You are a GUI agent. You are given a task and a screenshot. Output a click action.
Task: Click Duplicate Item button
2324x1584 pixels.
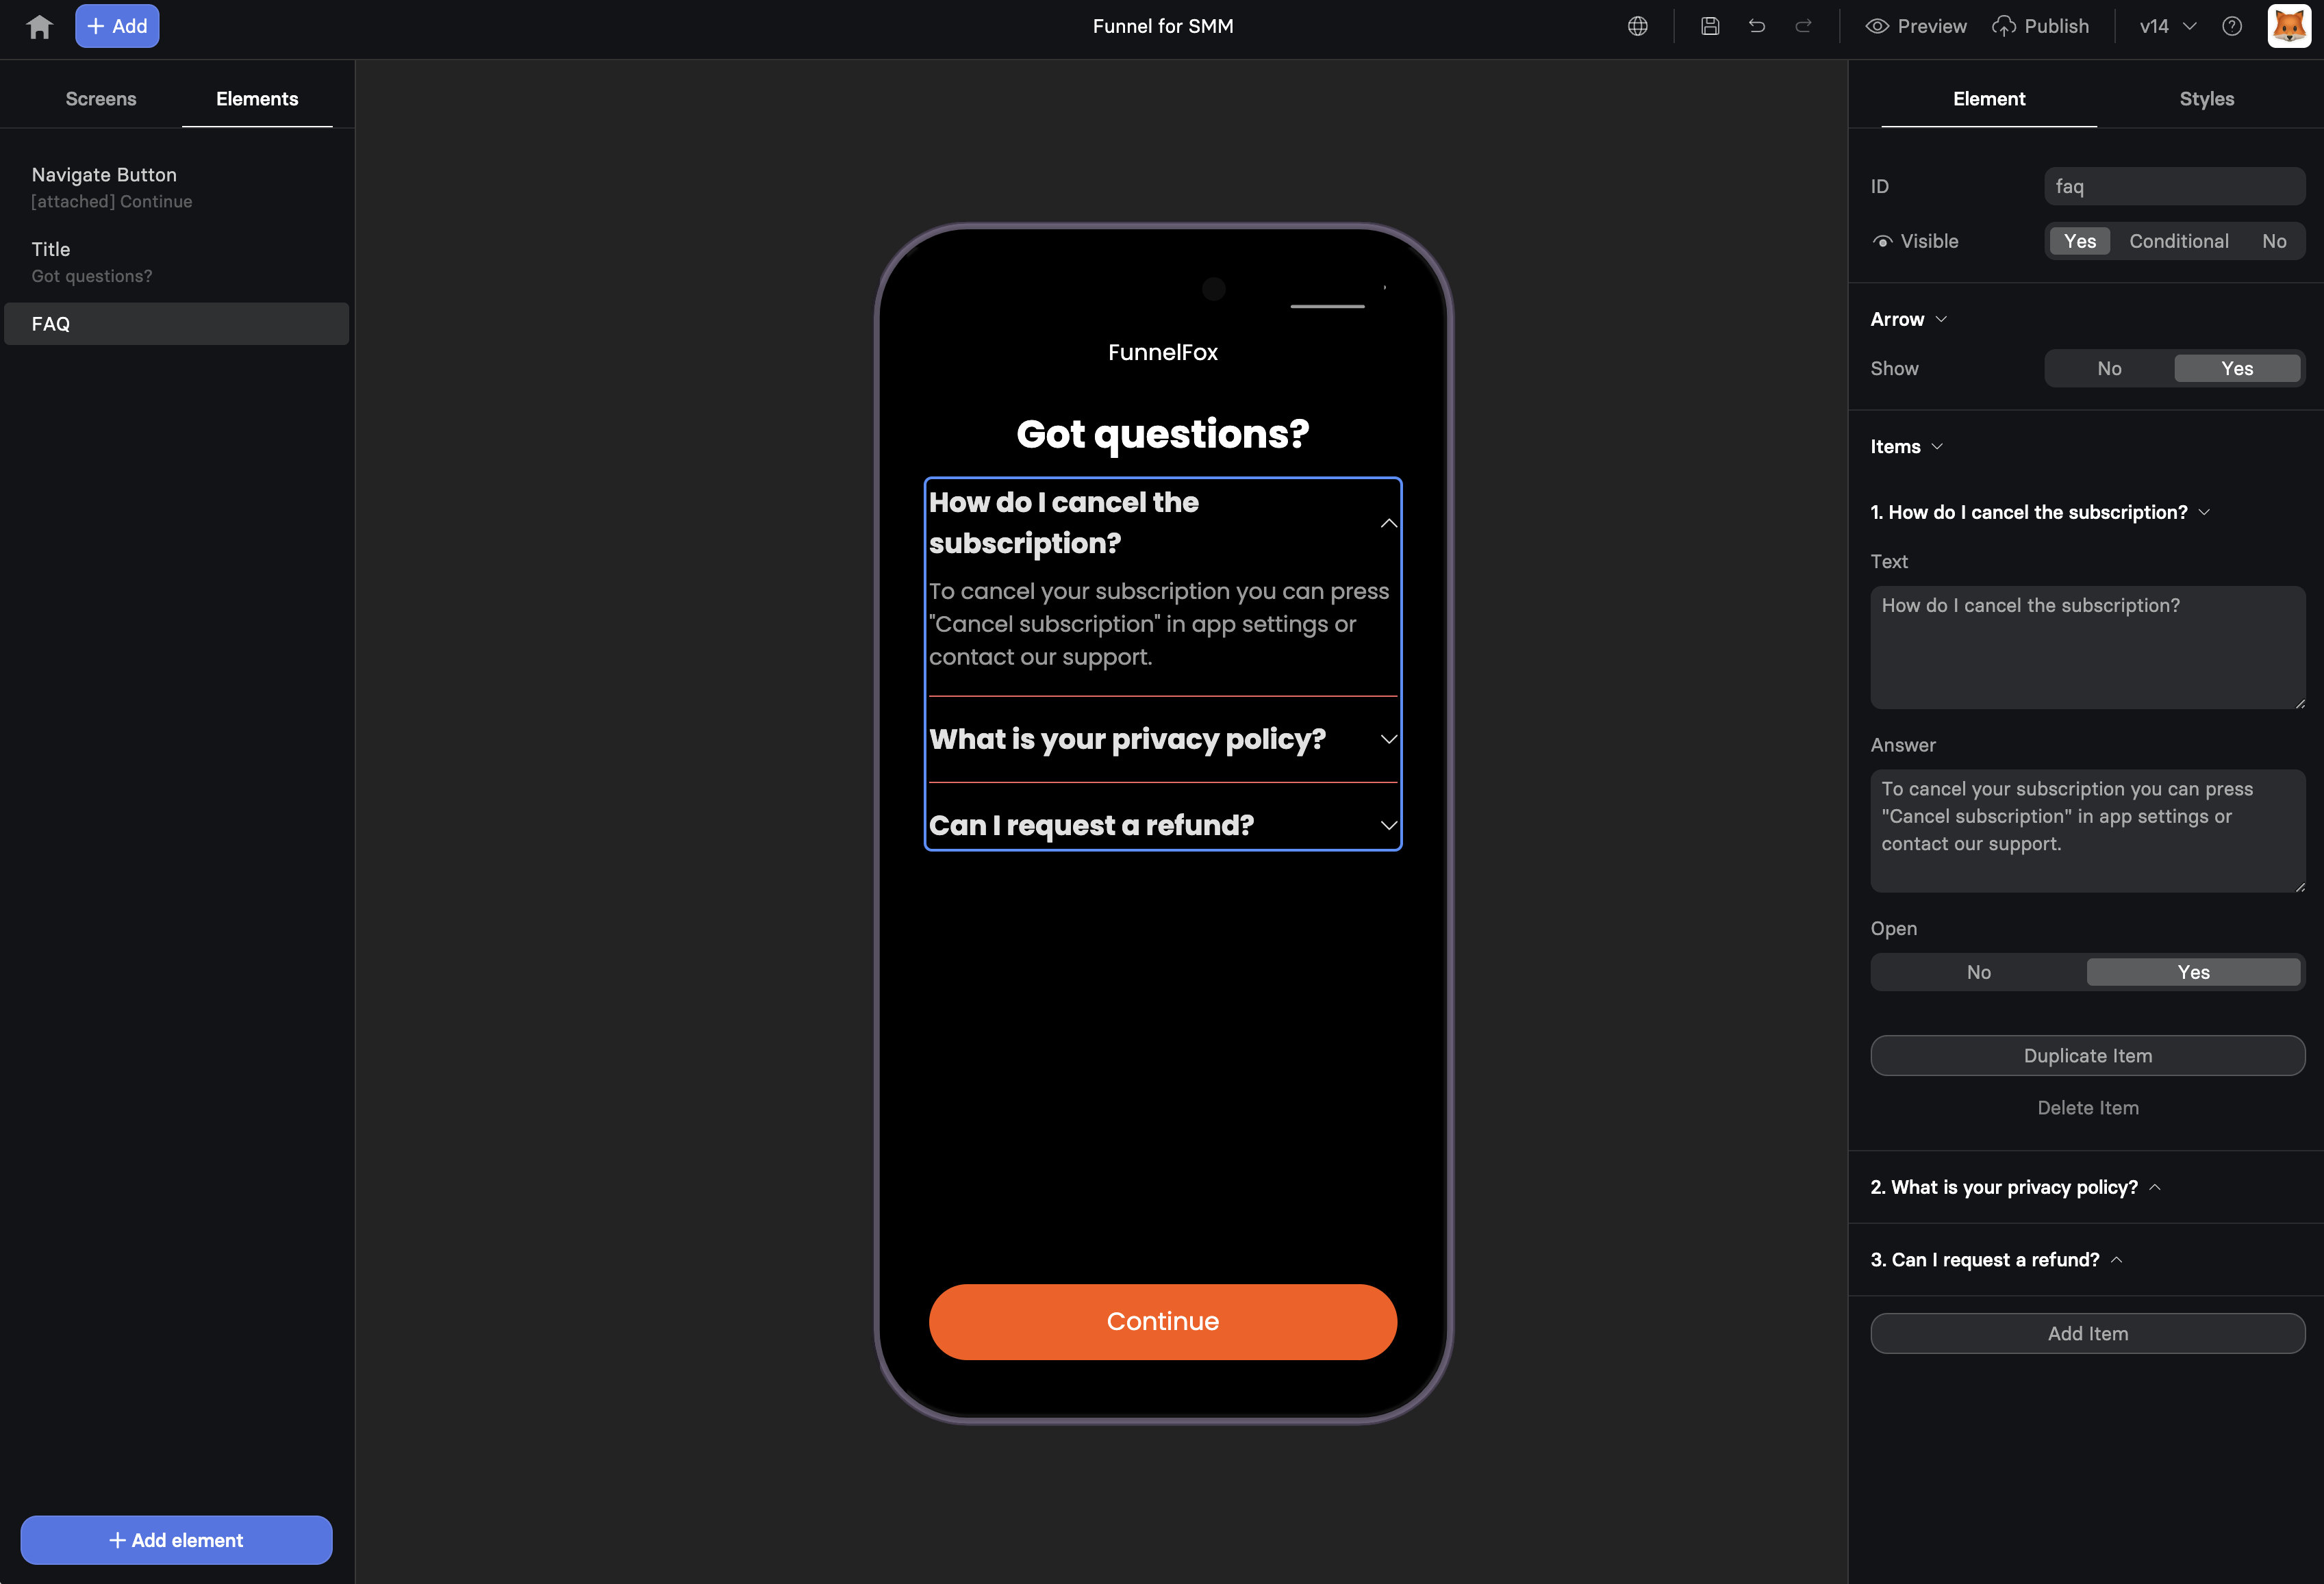[2088, 1056]
